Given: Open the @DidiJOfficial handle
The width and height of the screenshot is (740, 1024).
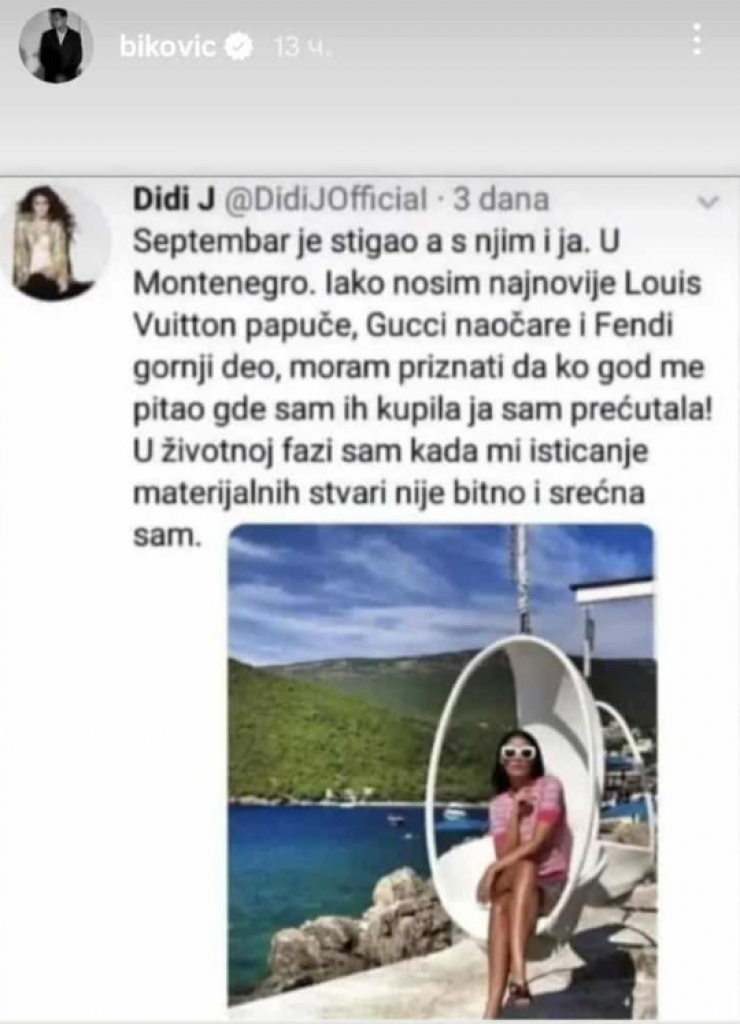Looking at the screenshot, I should (326, 199).
